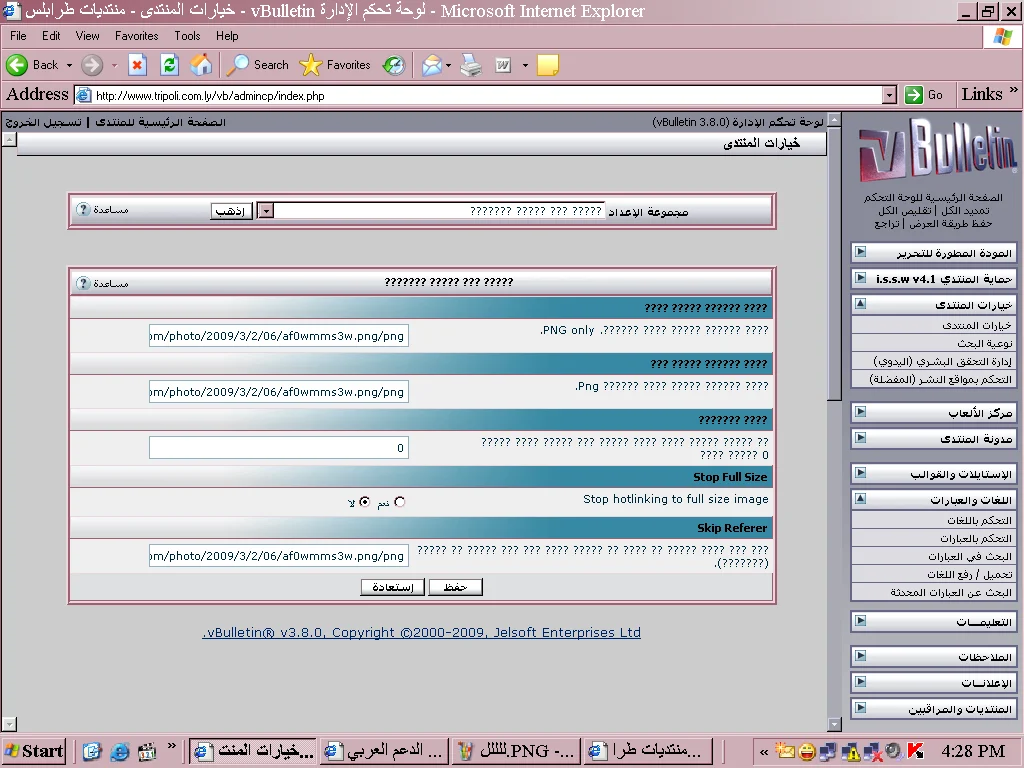Viewport: 1024px width, 768px height.
Task: Click the PNG only image path field
Action: (279, 336)
